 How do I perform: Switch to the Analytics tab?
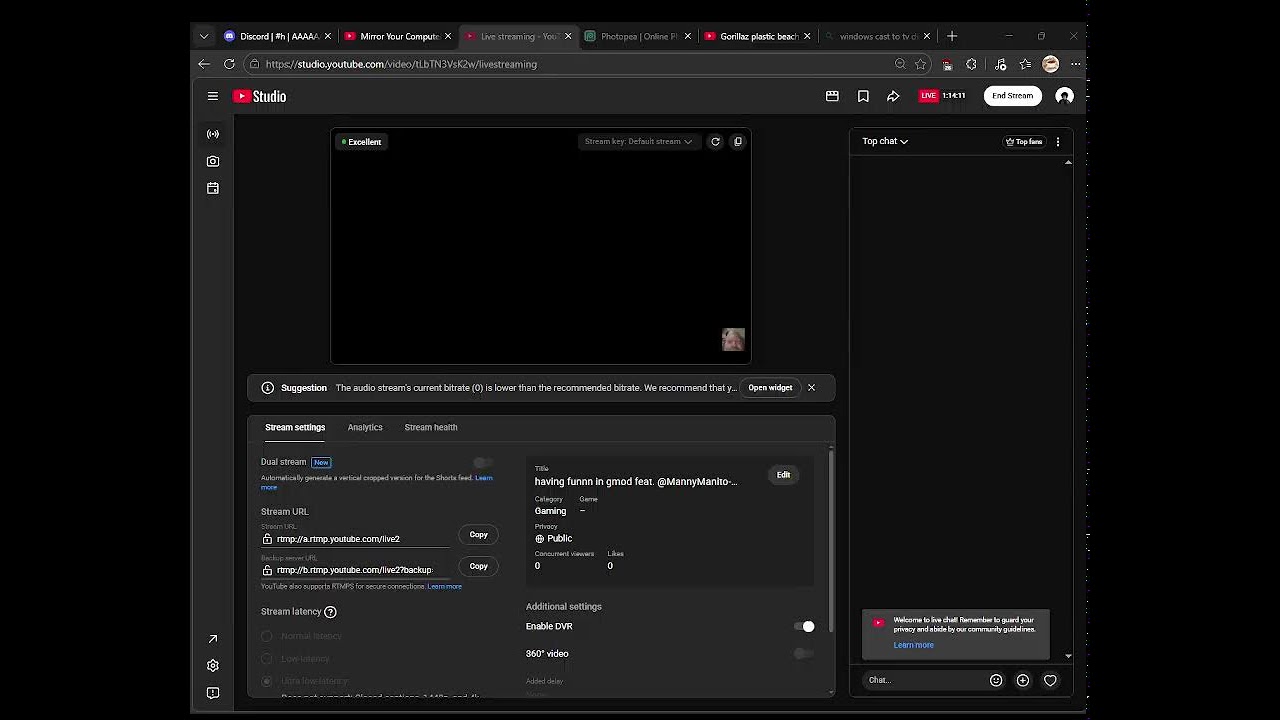pos(365,428)
